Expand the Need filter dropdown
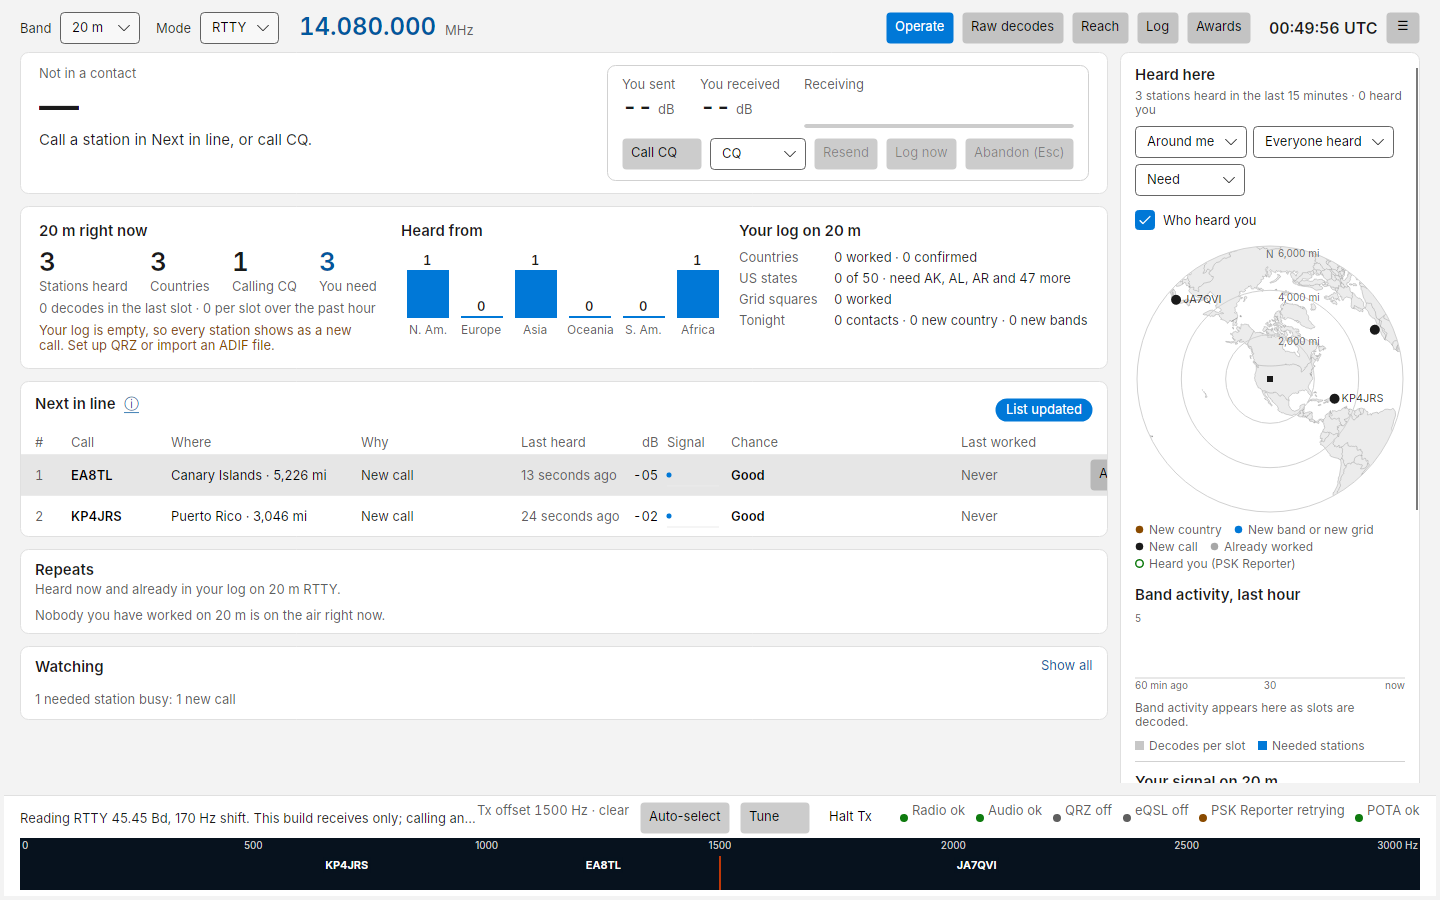This screenshot has width=1440, height=900. (x=1190, y=180)
